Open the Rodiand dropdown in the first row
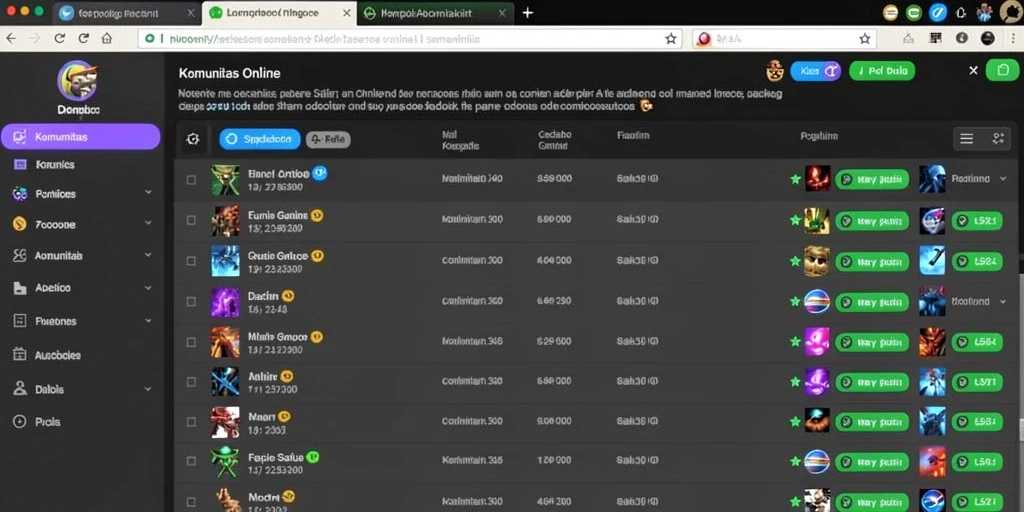Image resolution: width=1024 pixels, height=512 pixels. point(1004,178)
